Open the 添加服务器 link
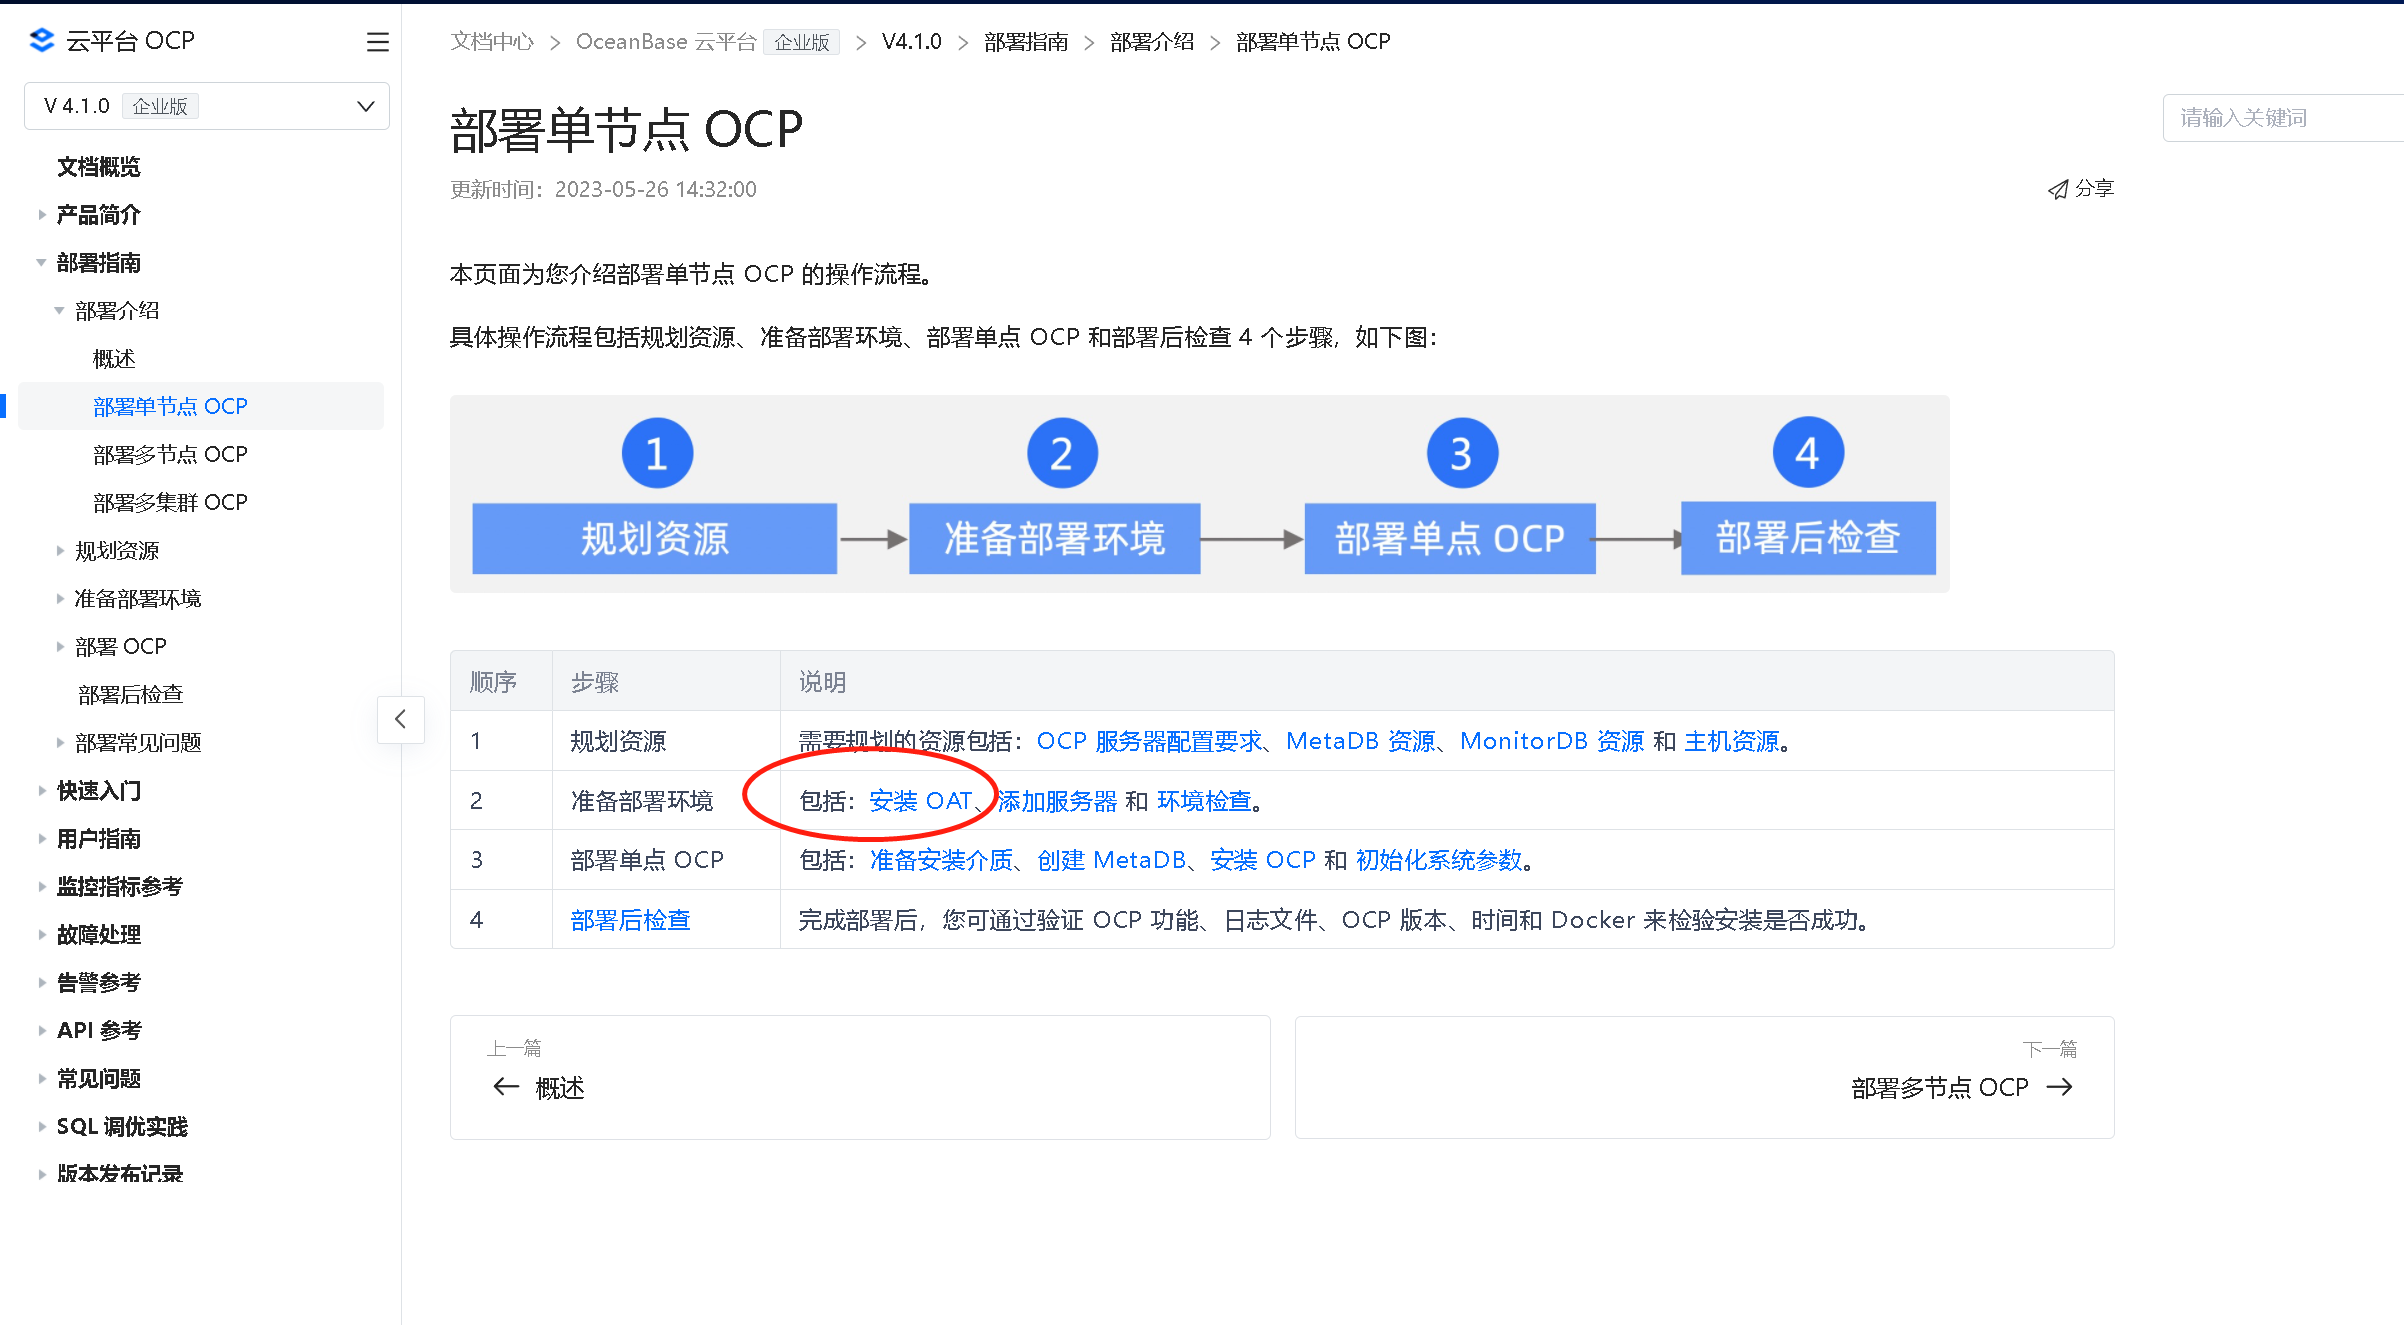This screenshot has height=1325, width=2404. (1057, 801)
